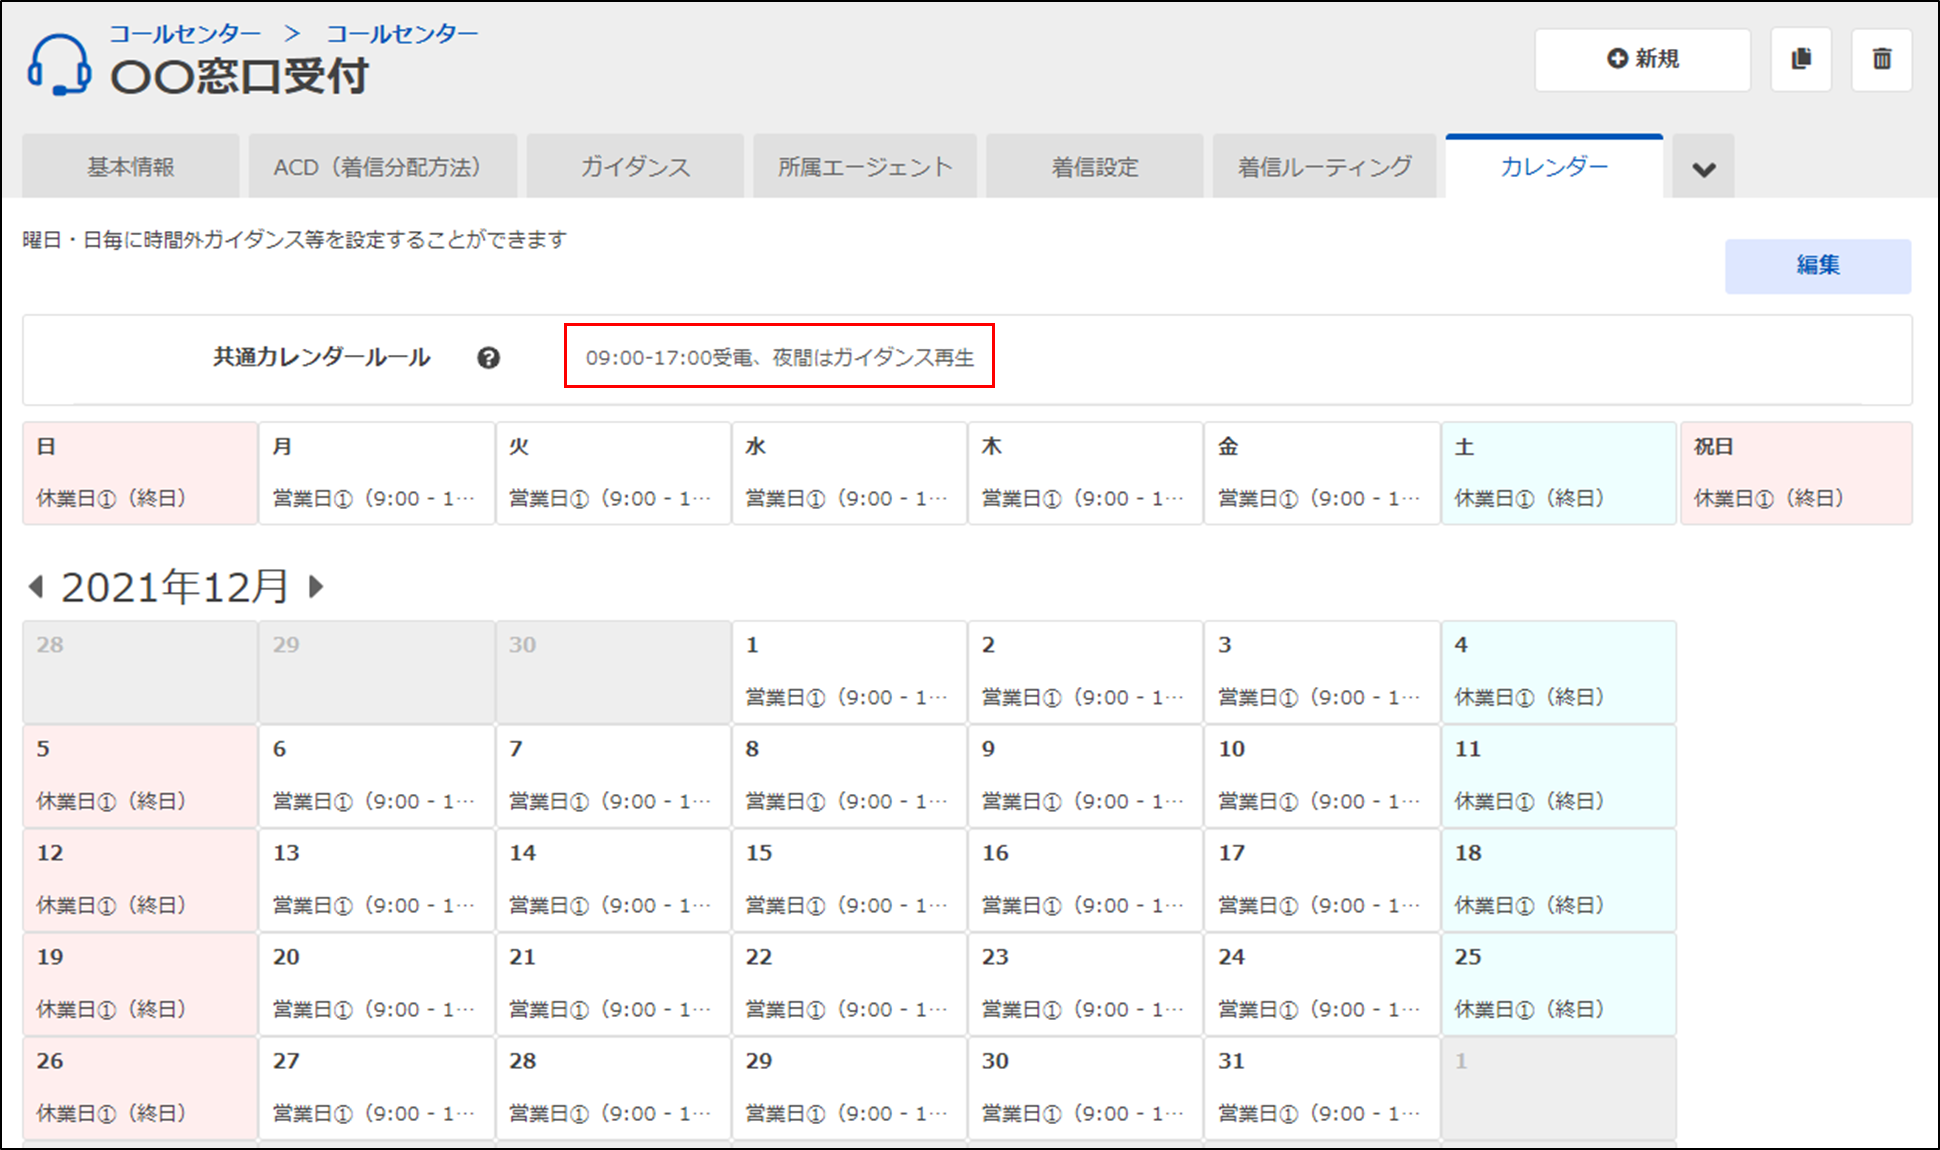Select the カレンダー tab

point(1555,167)
